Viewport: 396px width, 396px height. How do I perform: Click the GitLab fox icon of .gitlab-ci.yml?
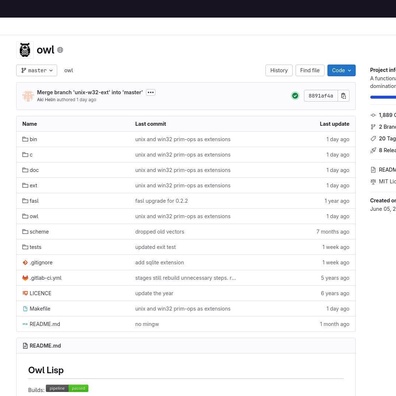point(25,278)
